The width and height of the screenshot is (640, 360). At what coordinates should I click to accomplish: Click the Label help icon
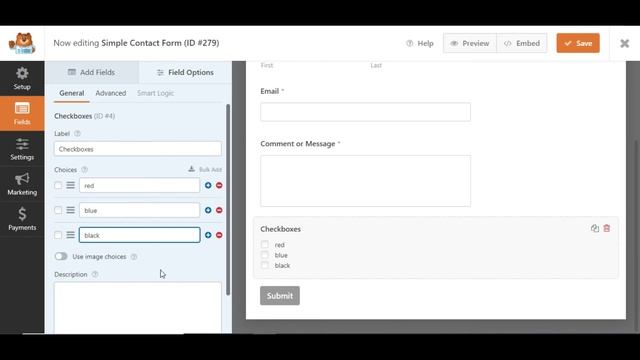[x=77, y=133]
